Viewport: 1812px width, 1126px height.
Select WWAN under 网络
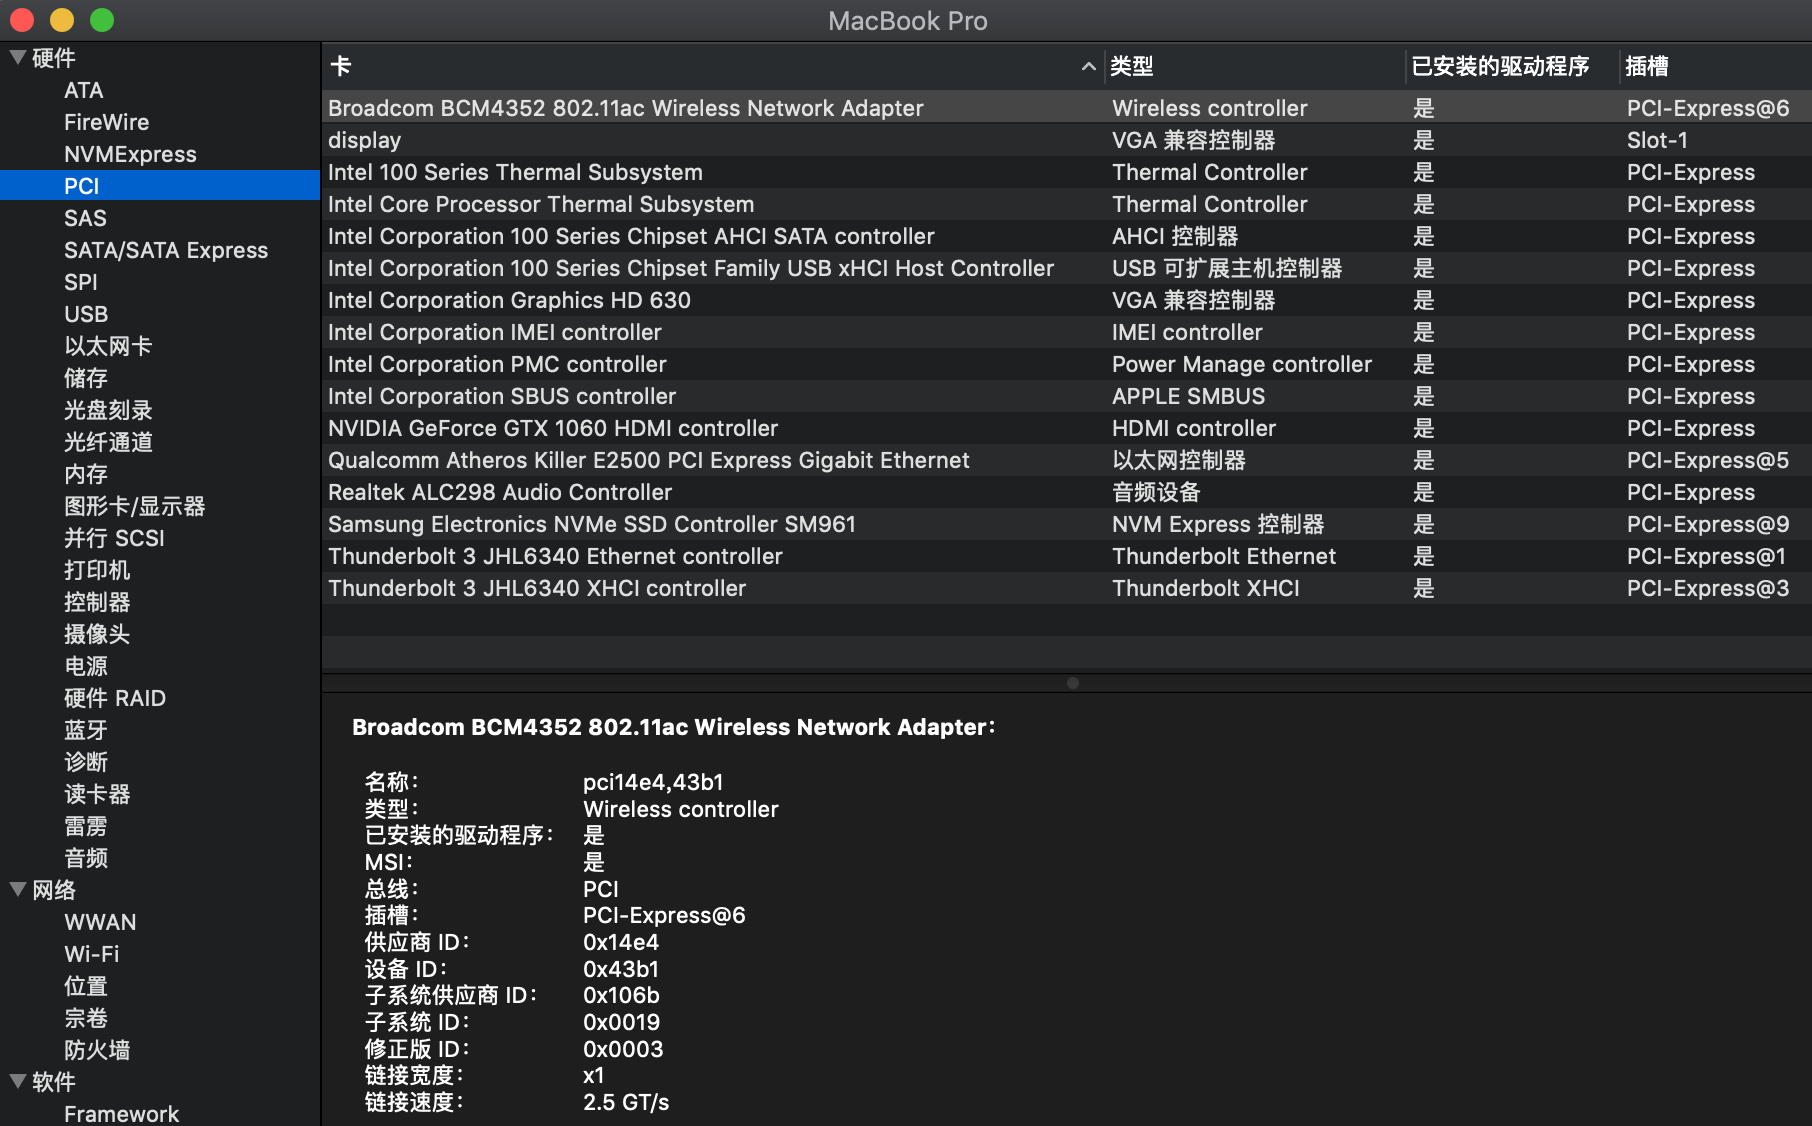point(100,922)
